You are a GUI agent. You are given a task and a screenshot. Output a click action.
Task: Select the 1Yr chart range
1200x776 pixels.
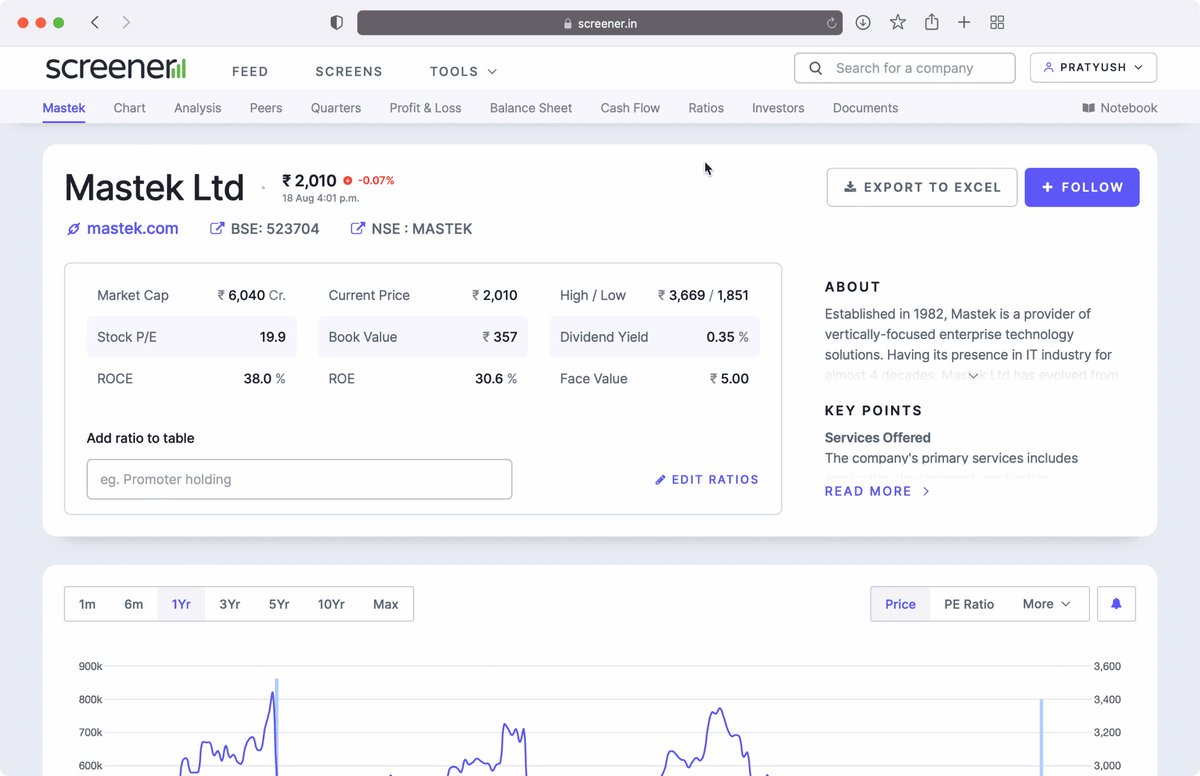click(181, 604)
